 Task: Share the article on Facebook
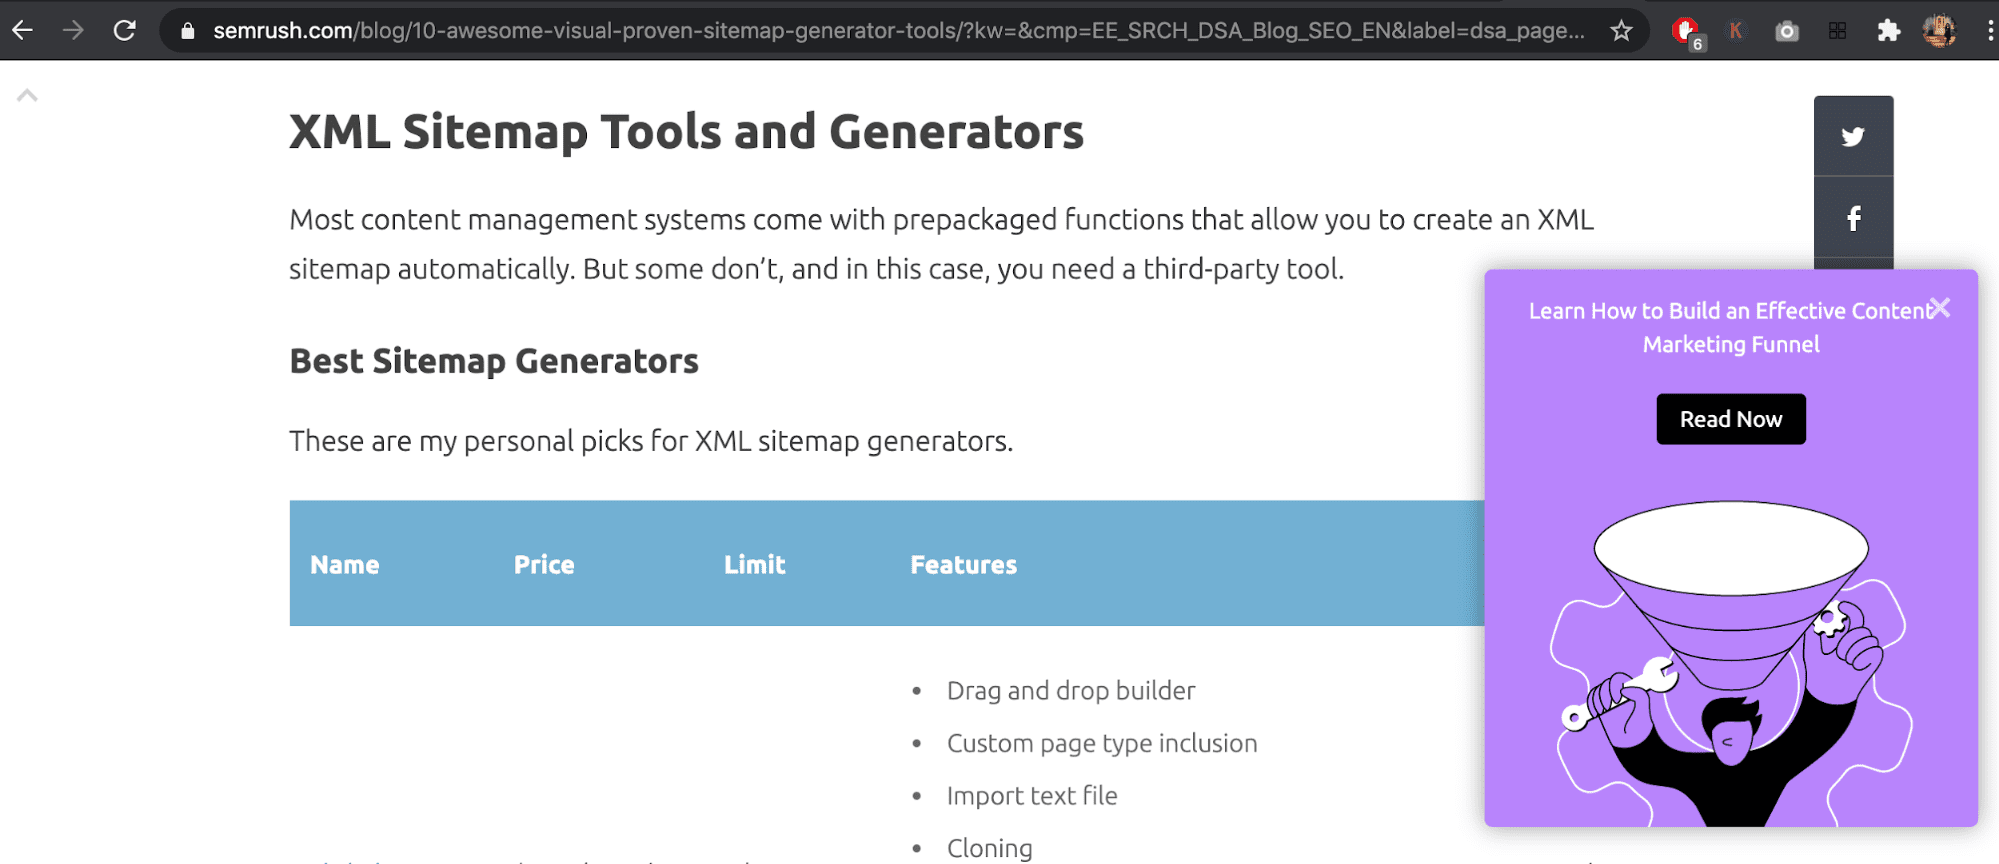[1853, 218]
